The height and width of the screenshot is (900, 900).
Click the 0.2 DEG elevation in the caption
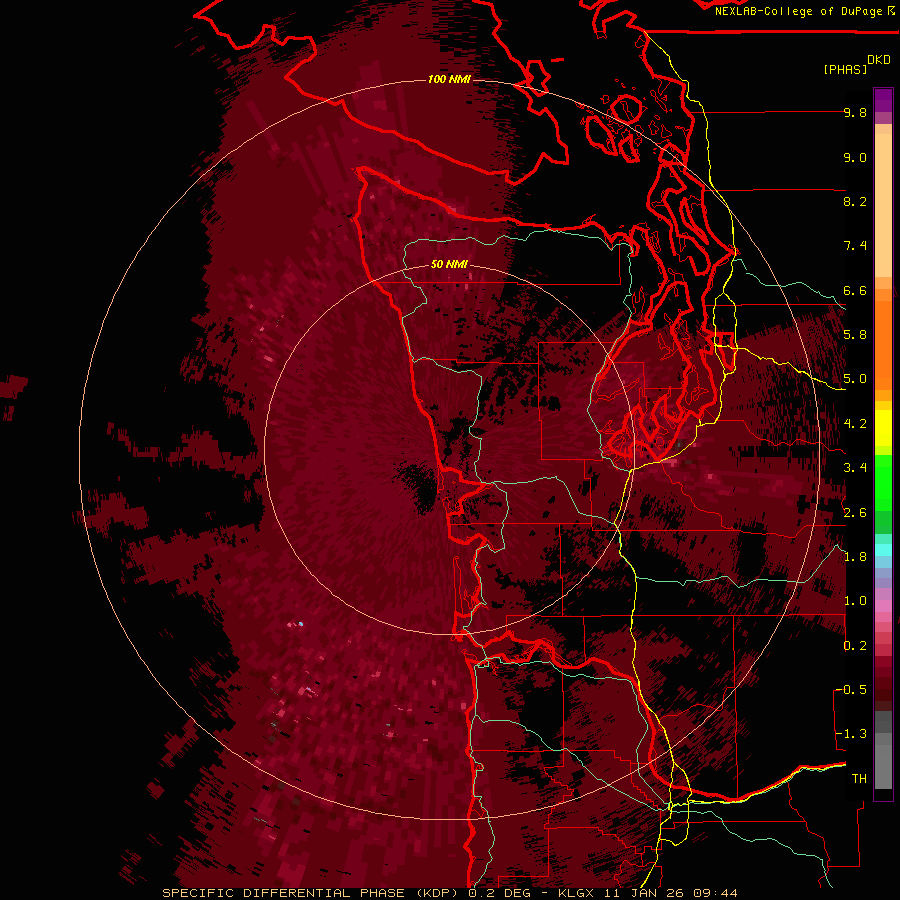point(499,893)
